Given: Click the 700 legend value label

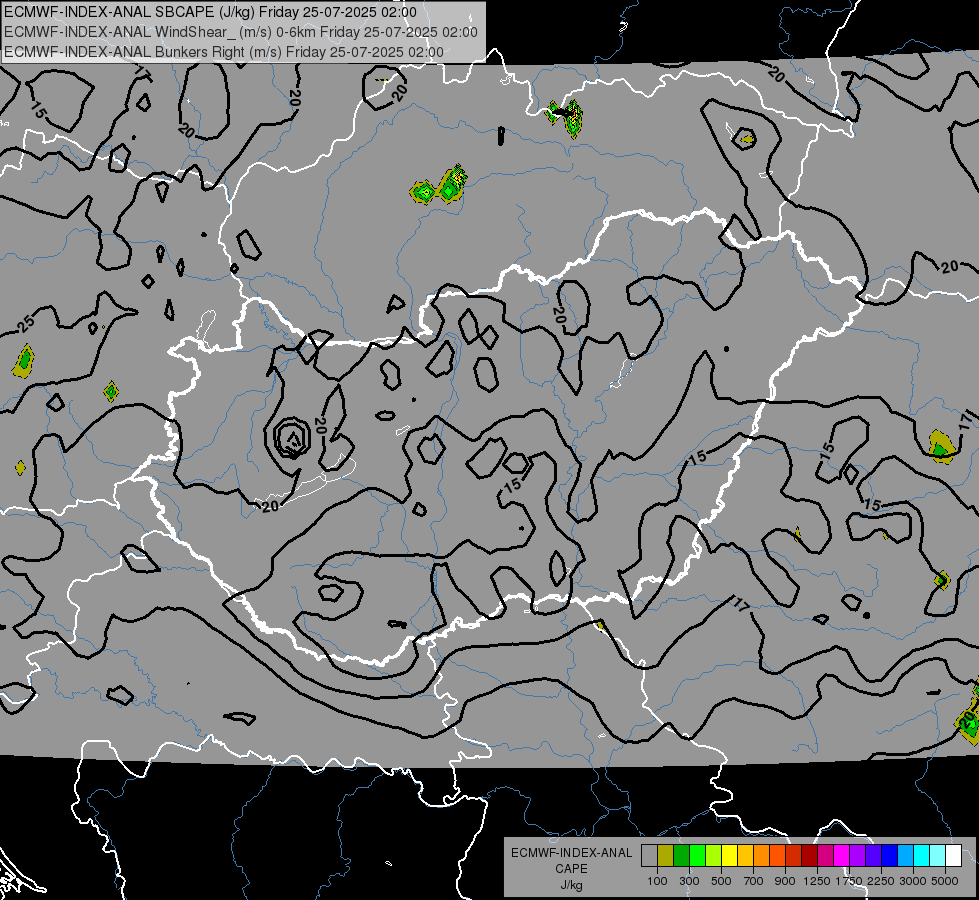Looking at the screenshot, I should click(x=754, y=881).
